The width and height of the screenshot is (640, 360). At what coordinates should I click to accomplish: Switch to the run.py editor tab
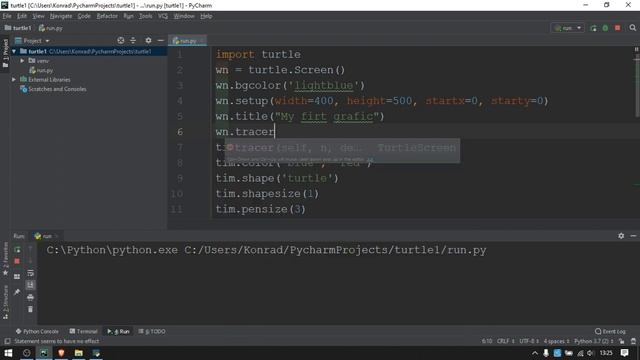[187, 41]
